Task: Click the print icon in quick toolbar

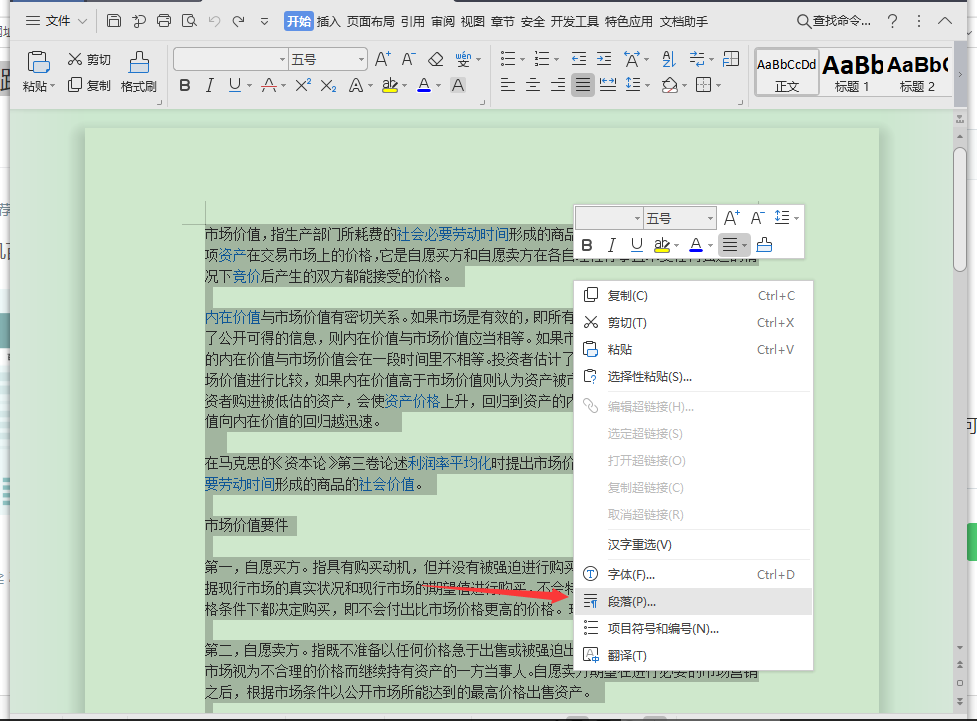Action: pyautogui.click(x=164, y=21)
